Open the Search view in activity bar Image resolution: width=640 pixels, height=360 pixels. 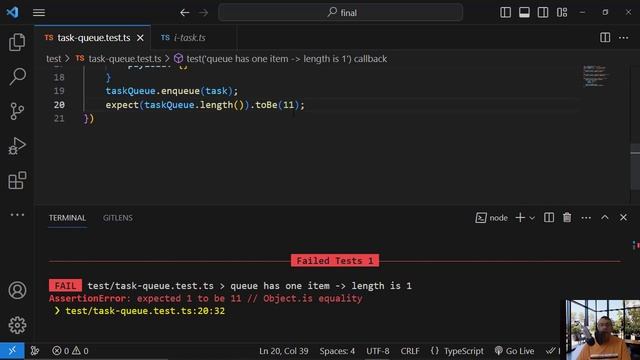coord(17,76)
